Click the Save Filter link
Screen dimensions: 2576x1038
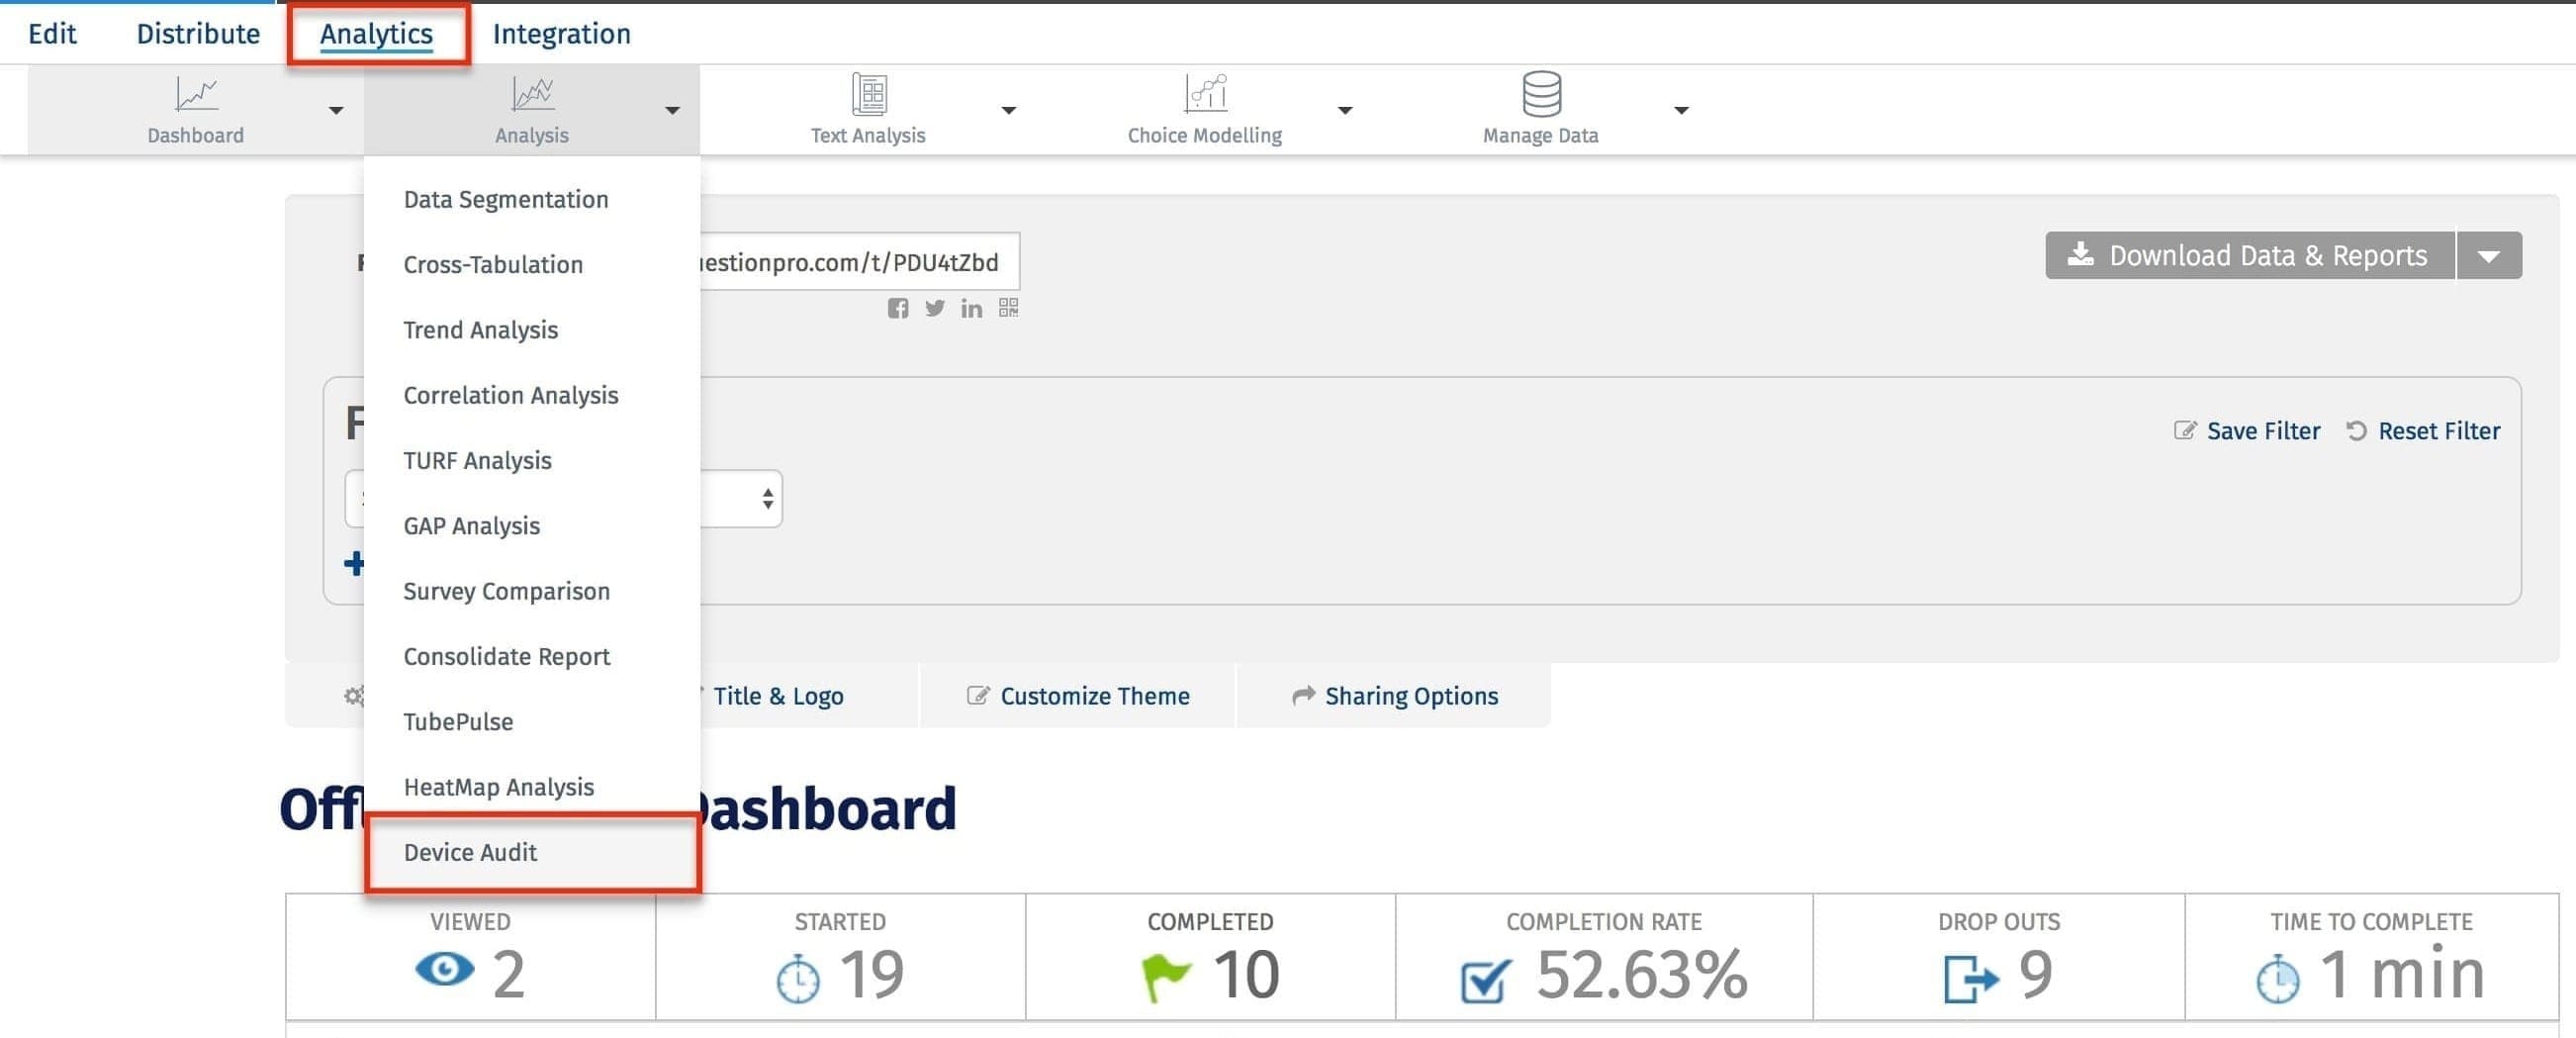pyautogui.click(x=2262, y=431)
